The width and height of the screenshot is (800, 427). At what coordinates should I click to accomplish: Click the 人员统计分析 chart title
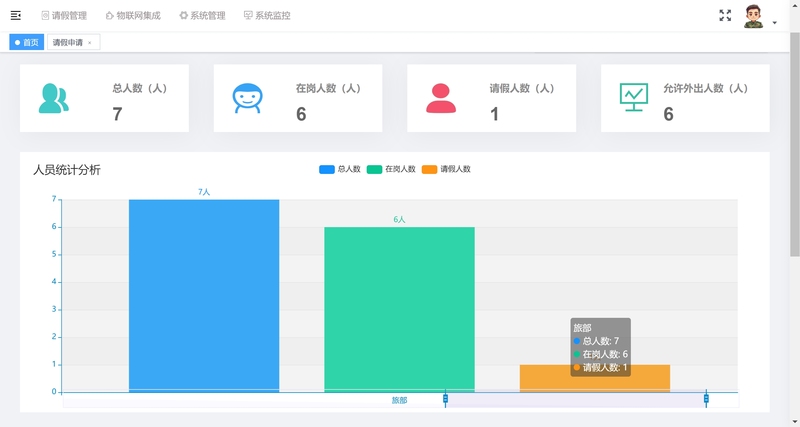[67, 170]
